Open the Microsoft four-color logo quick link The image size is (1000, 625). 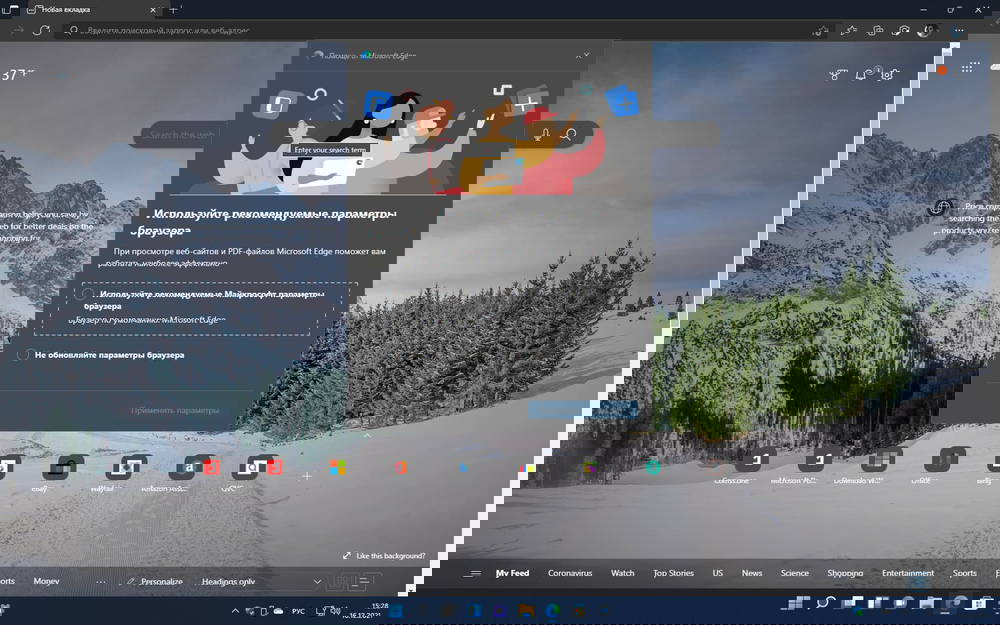point(337,467)
